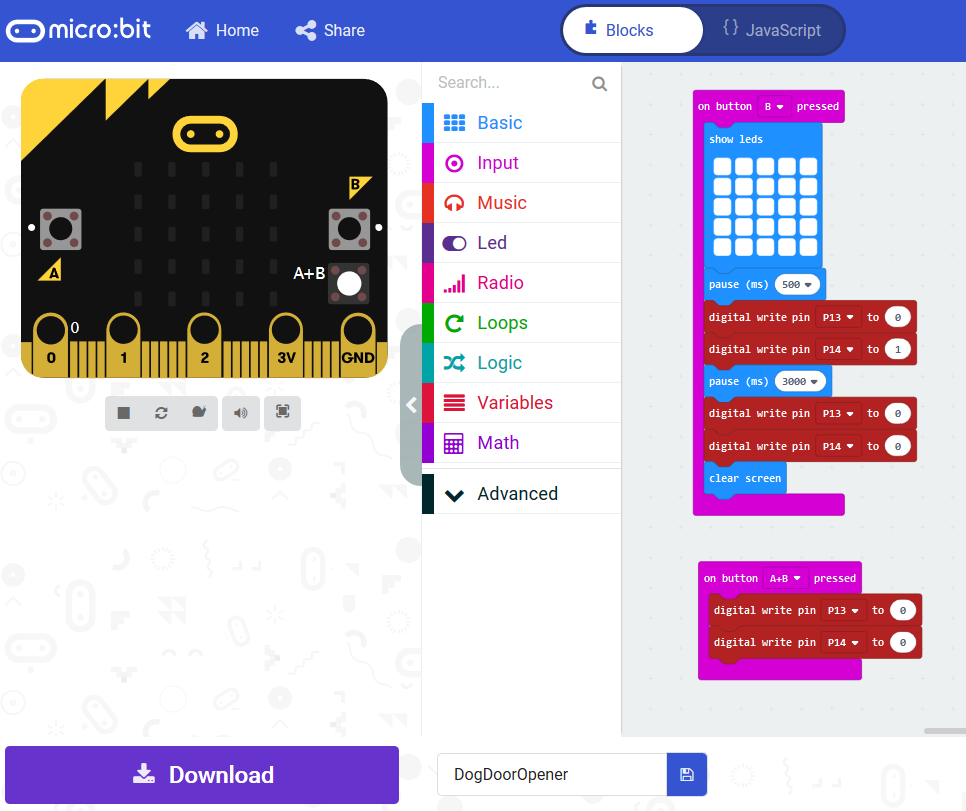The width and height of the screenshot is (966, 811).
Task: Open button A+B dropdown in event block
Action: 785,579
